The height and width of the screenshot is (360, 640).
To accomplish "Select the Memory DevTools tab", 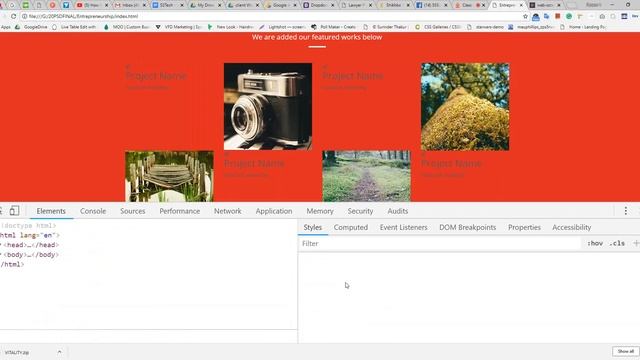I will (x=320, y=211).
